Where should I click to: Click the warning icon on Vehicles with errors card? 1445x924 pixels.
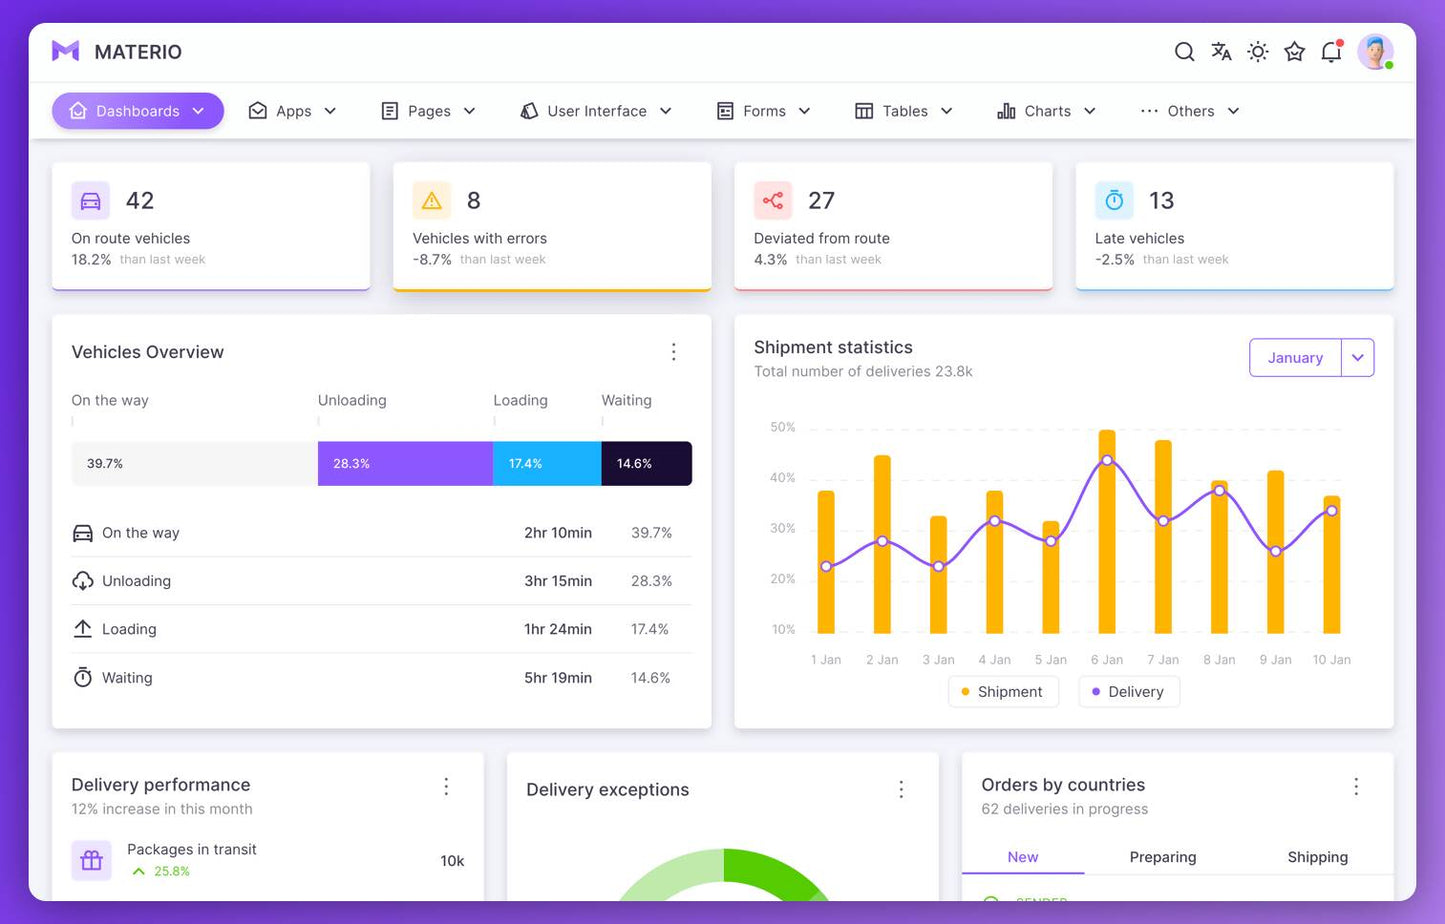(x=431, y=200)
